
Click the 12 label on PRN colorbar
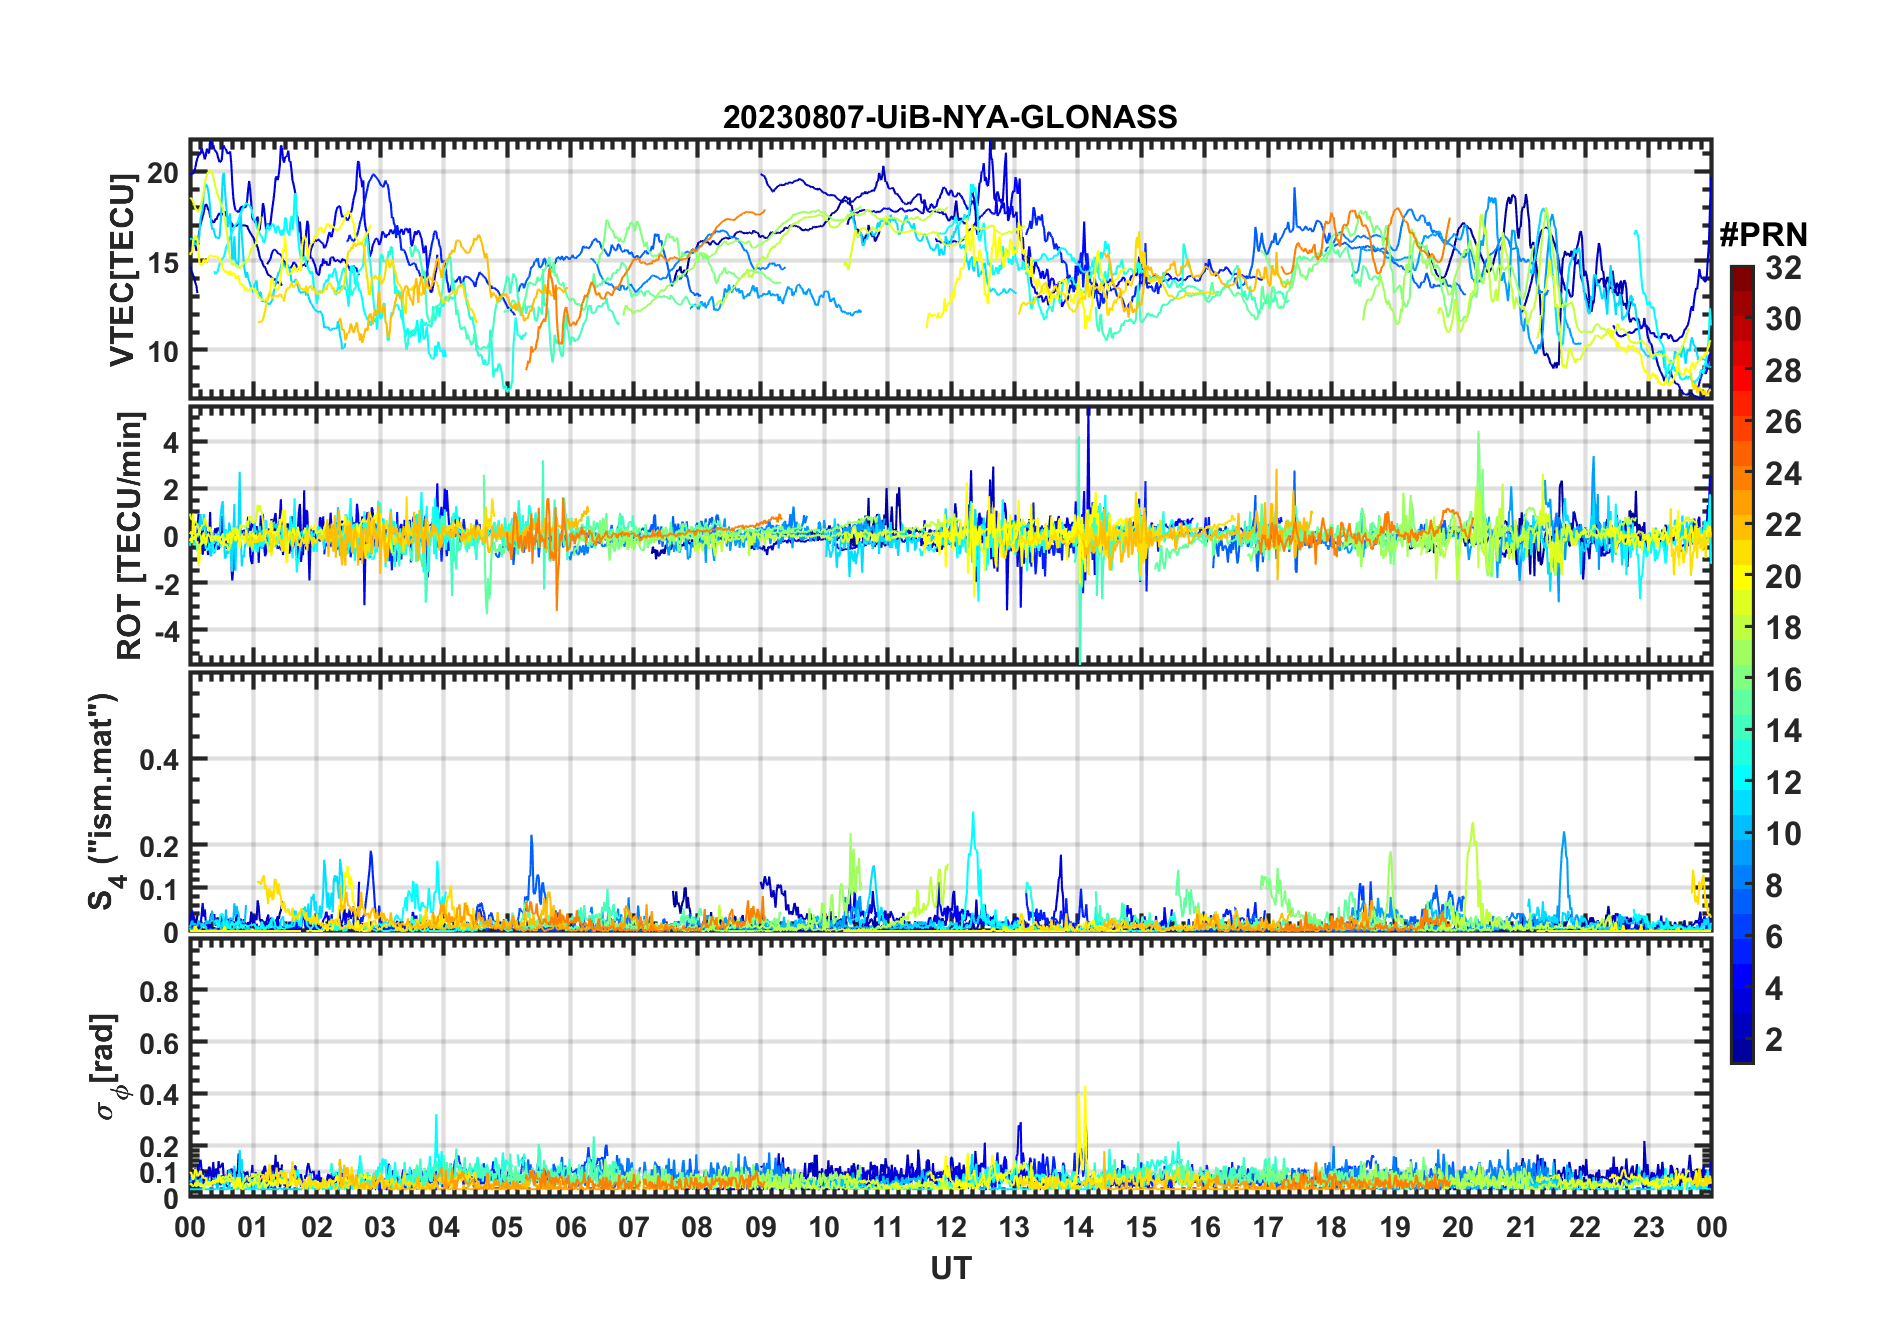(x=1783, y=783)
